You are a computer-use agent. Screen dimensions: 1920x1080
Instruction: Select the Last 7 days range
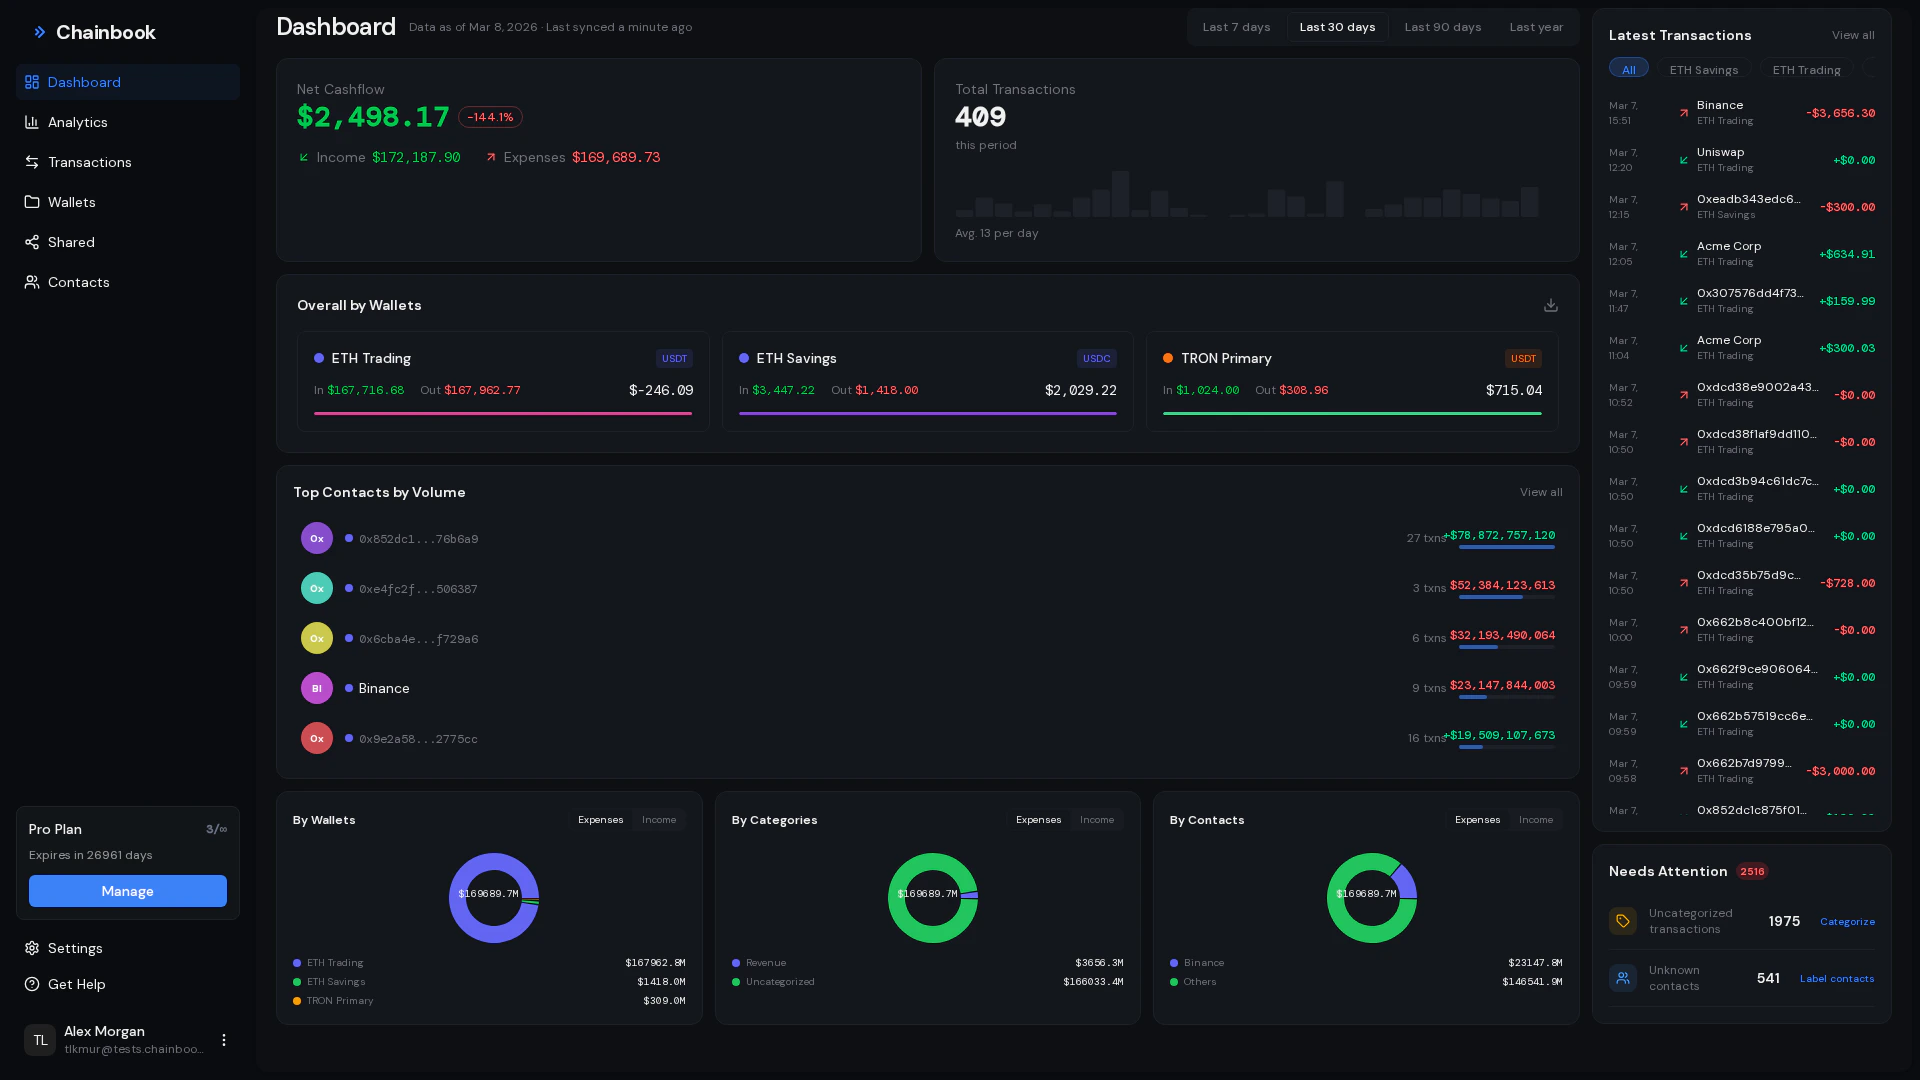(x=1236, y=27)
